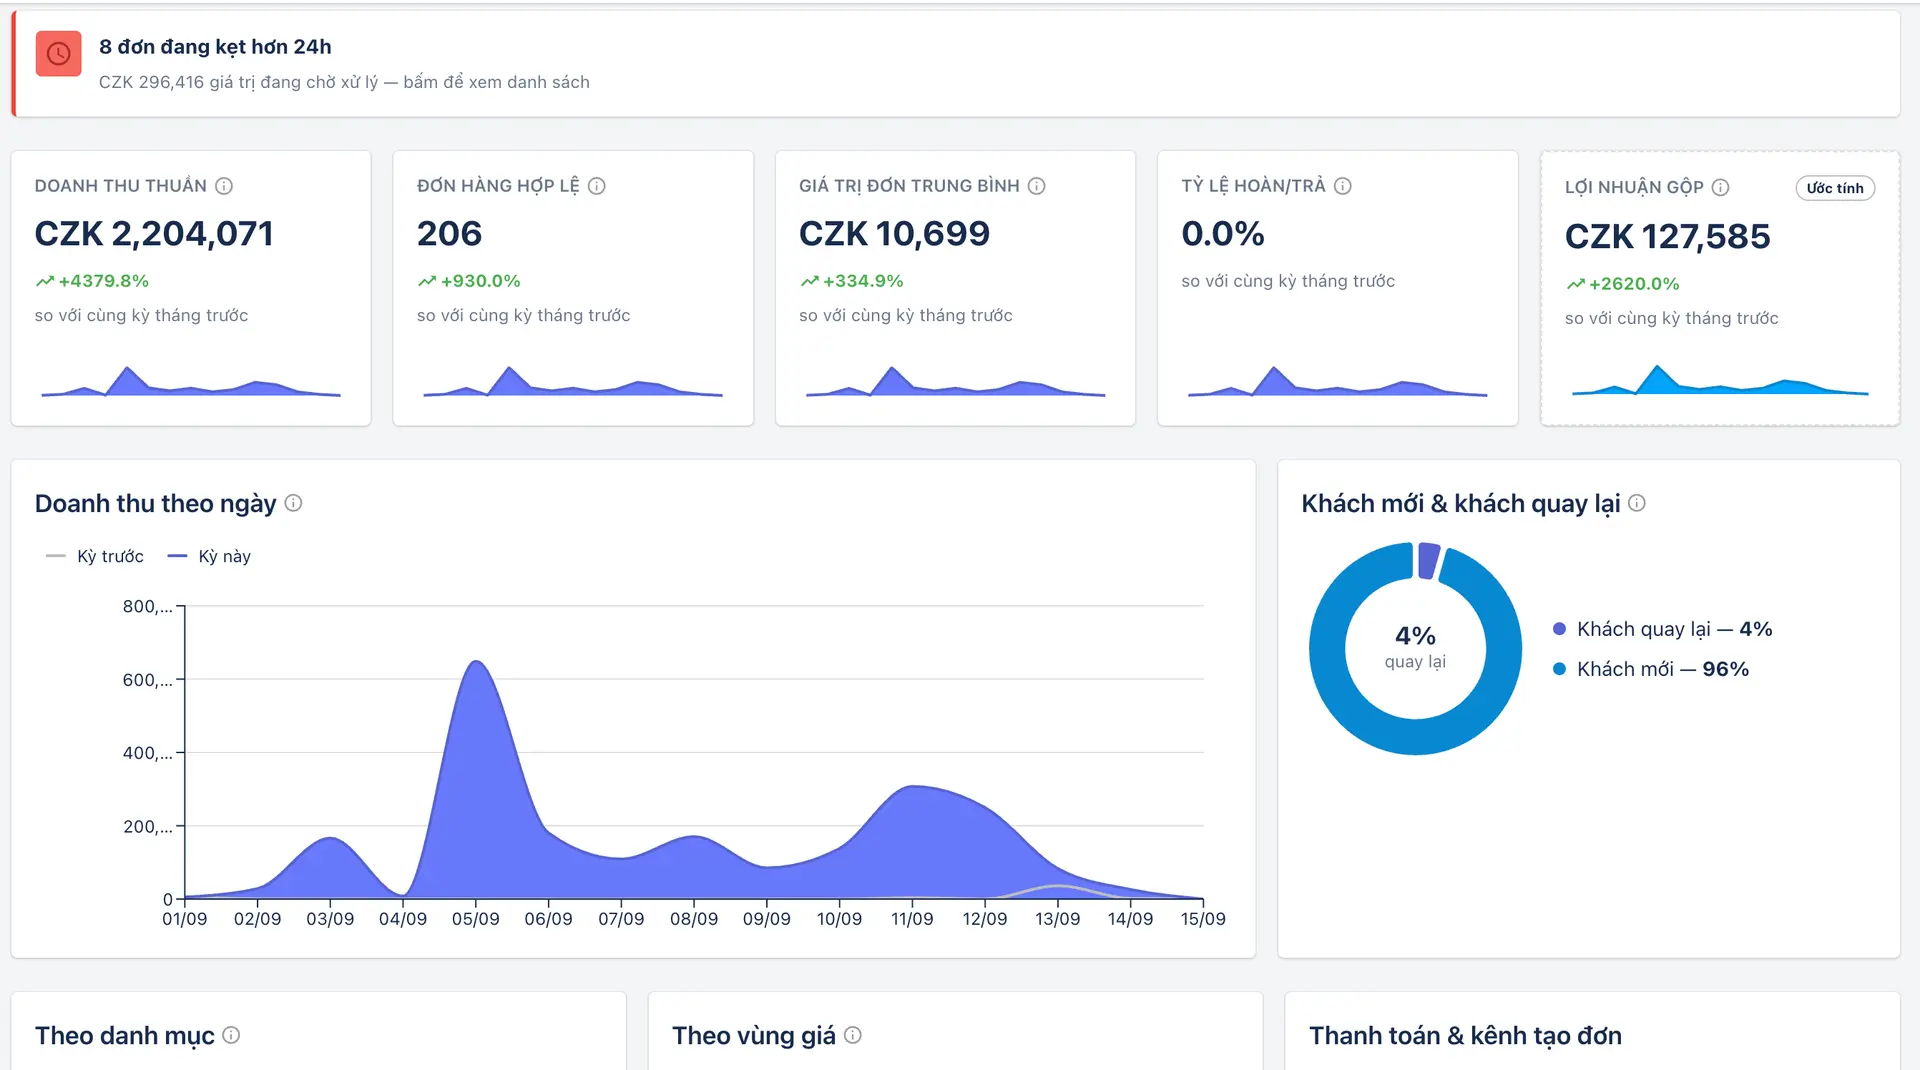Click info icon next to Doanh thu theo ngày
This screenshot has height=1070, width=1920.
point(293,503)
